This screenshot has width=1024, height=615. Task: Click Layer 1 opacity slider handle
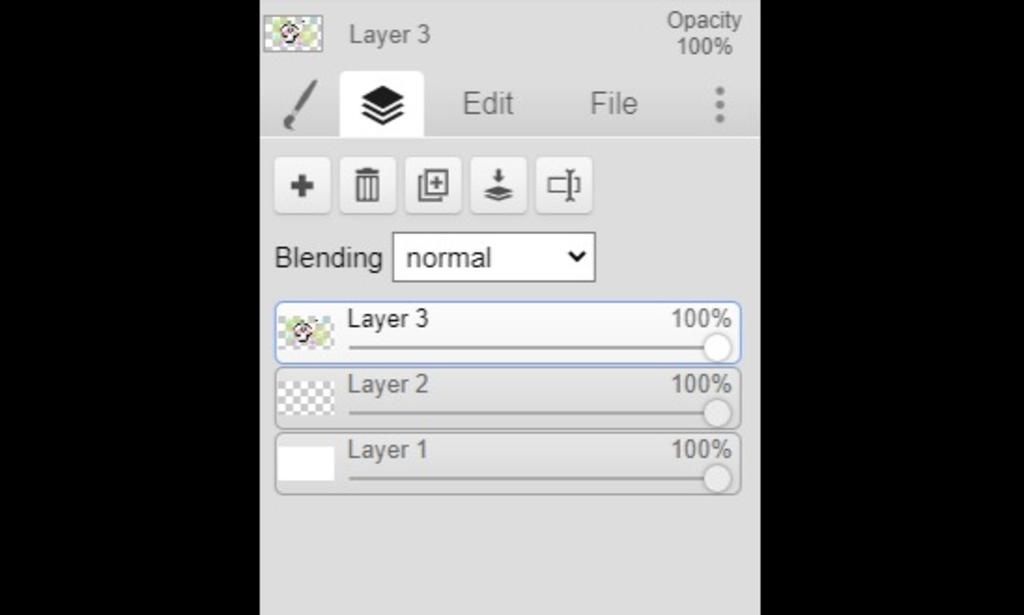[717, 479]
